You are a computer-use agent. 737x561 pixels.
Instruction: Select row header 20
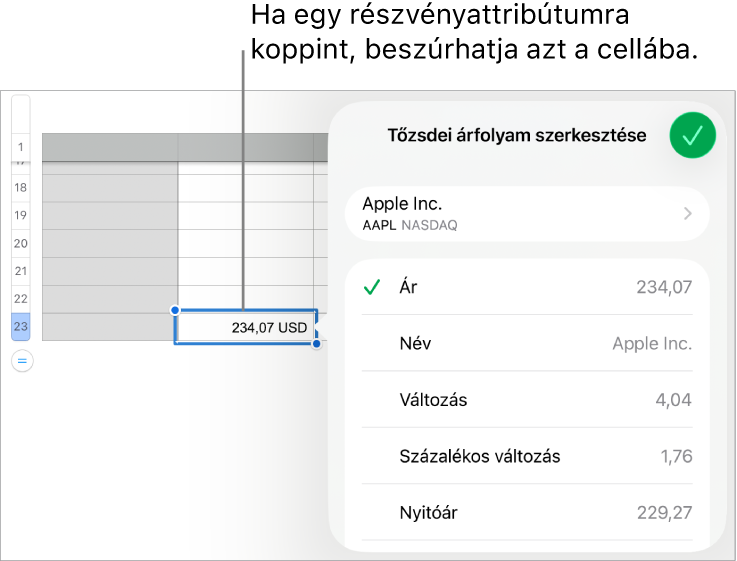(21, 243)
